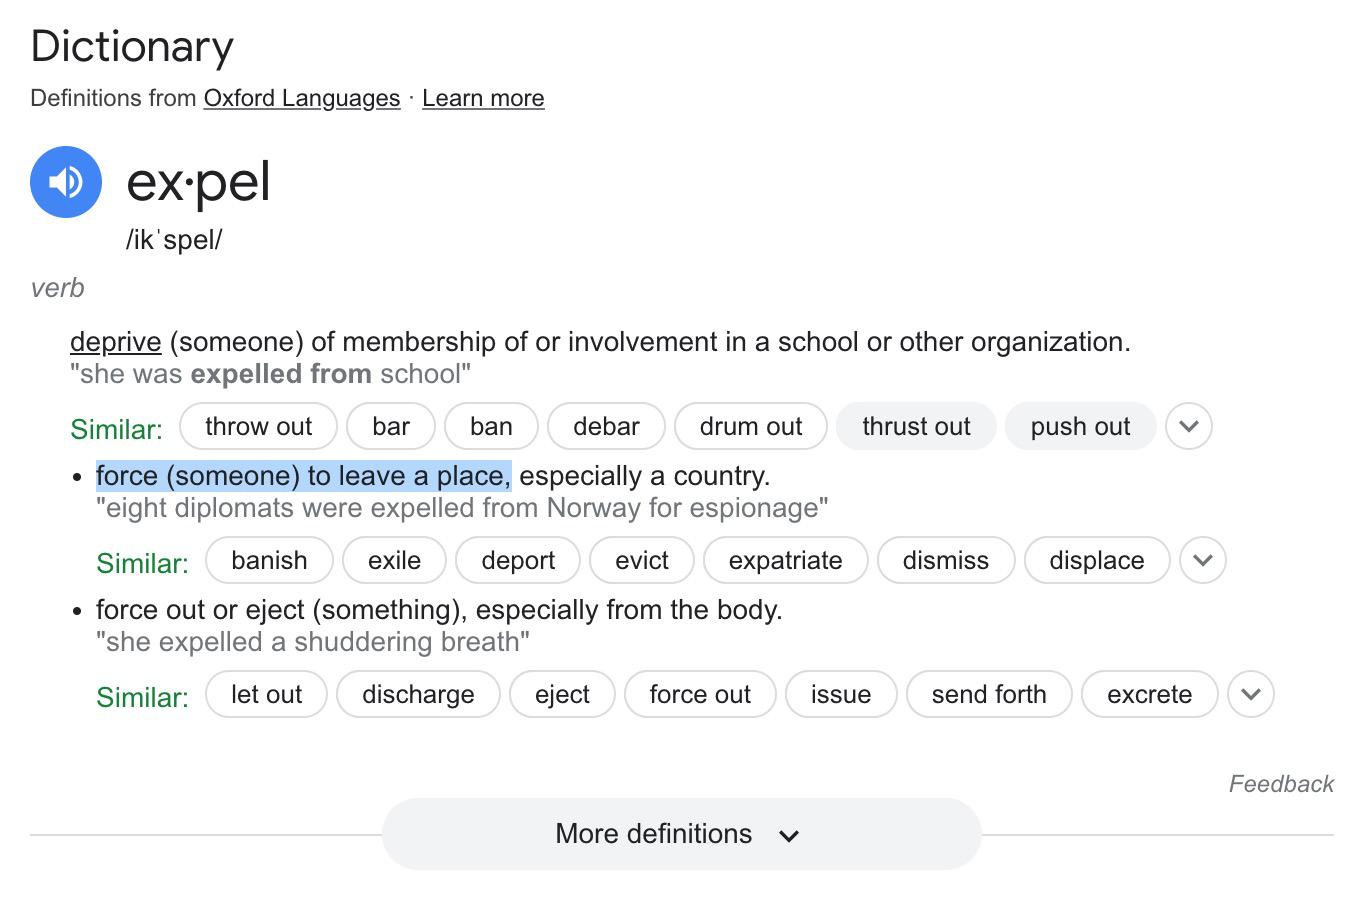Select the "debar" synonym chip
This screenshot has width=1372, height=902.
[x=606, y=427]
